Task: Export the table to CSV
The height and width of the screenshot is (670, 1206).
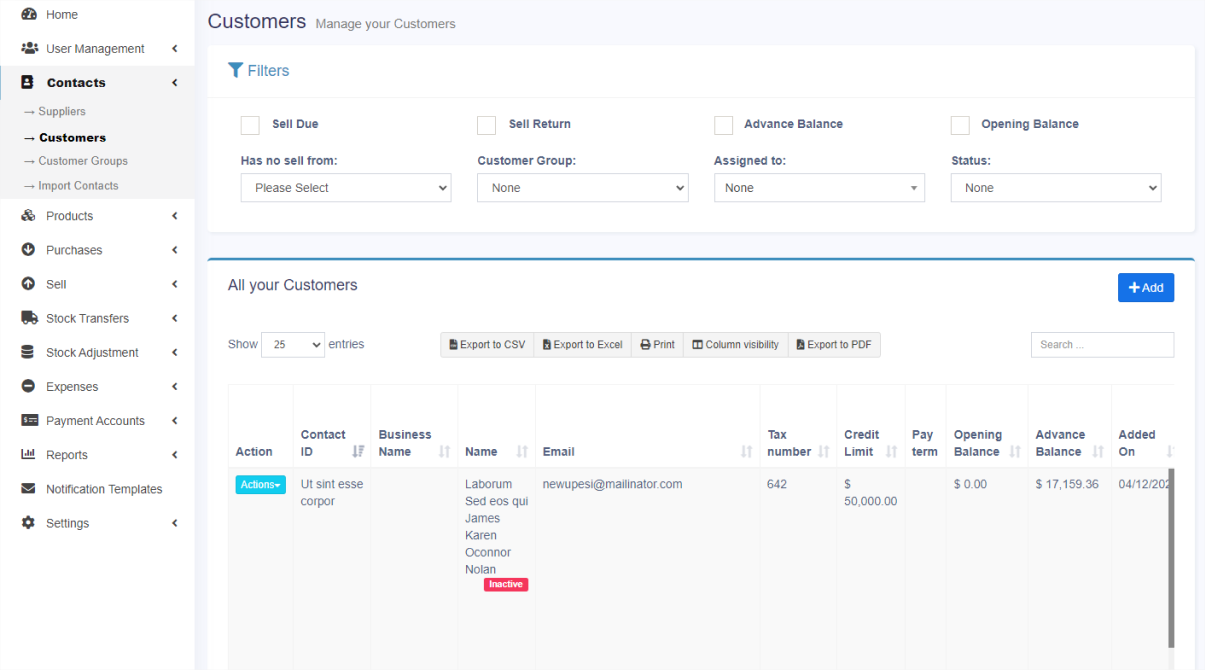Action: click(x=487, y=345)
